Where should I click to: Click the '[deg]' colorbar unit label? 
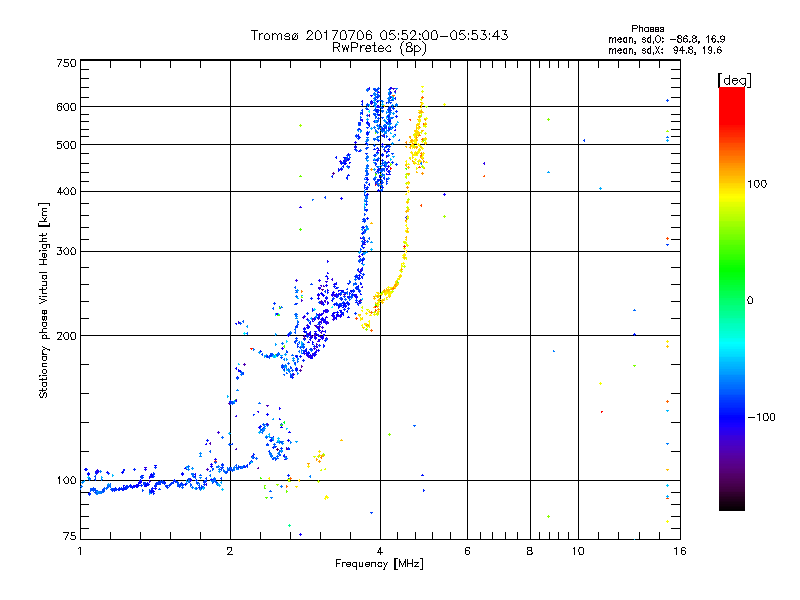point(734,80)
